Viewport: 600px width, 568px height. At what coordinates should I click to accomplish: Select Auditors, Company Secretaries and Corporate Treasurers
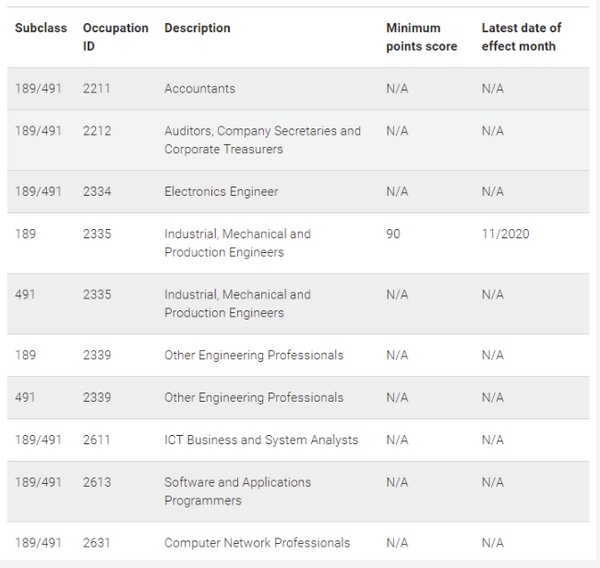262,140
